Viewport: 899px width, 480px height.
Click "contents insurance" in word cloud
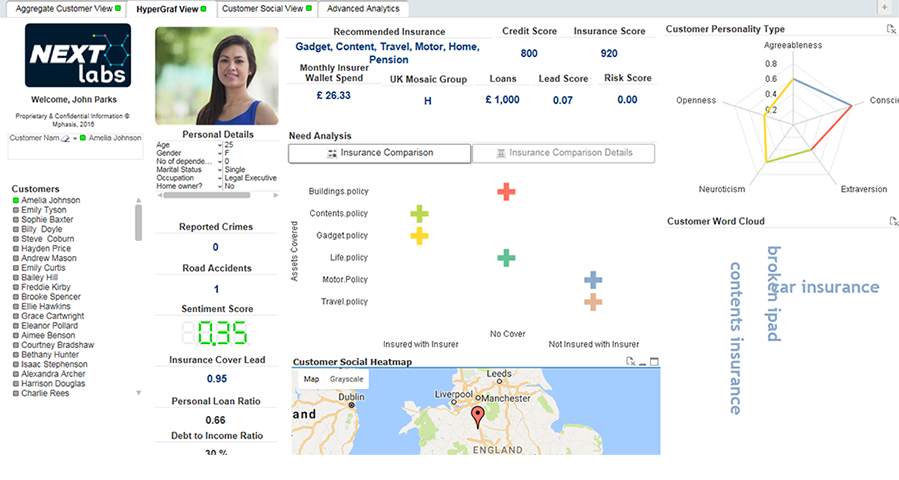point(736,338)
